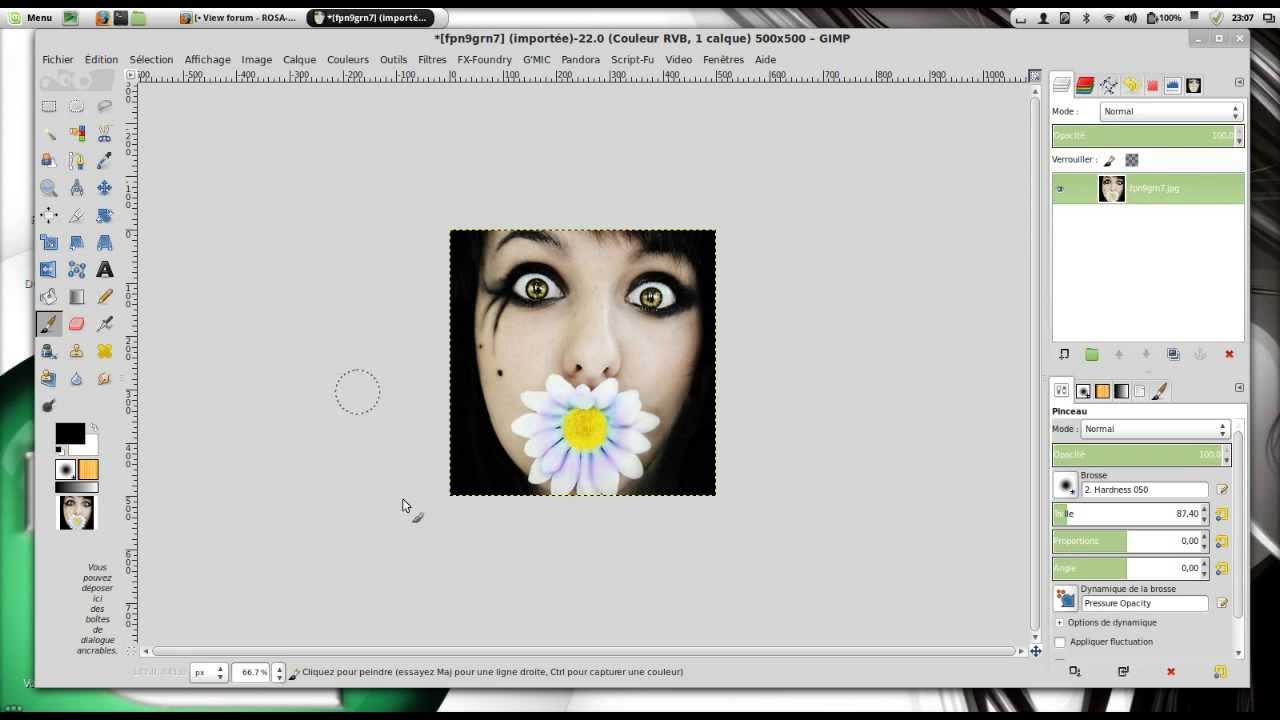Open the Fichier menu
1280x720 pixels.
click(x=58, y=59)
